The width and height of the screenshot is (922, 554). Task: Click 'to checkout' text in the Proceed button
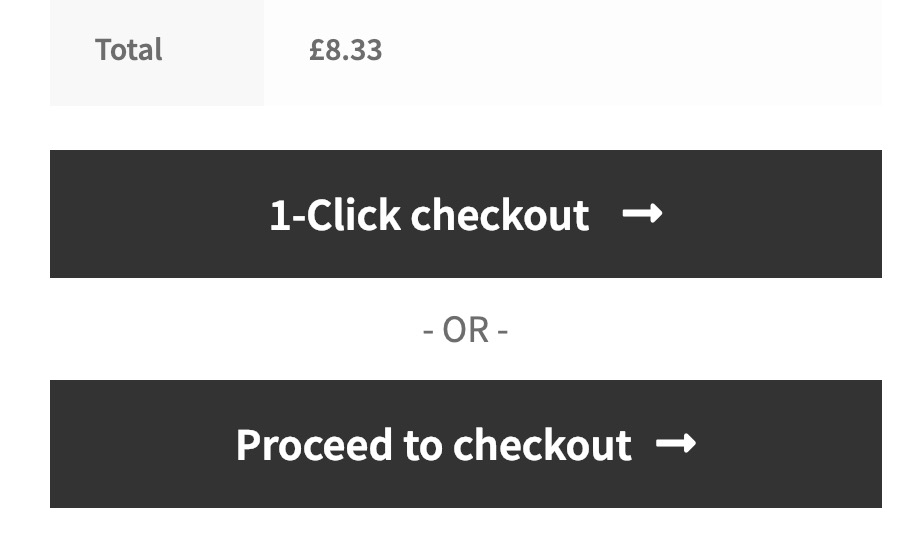pos(517,445)
